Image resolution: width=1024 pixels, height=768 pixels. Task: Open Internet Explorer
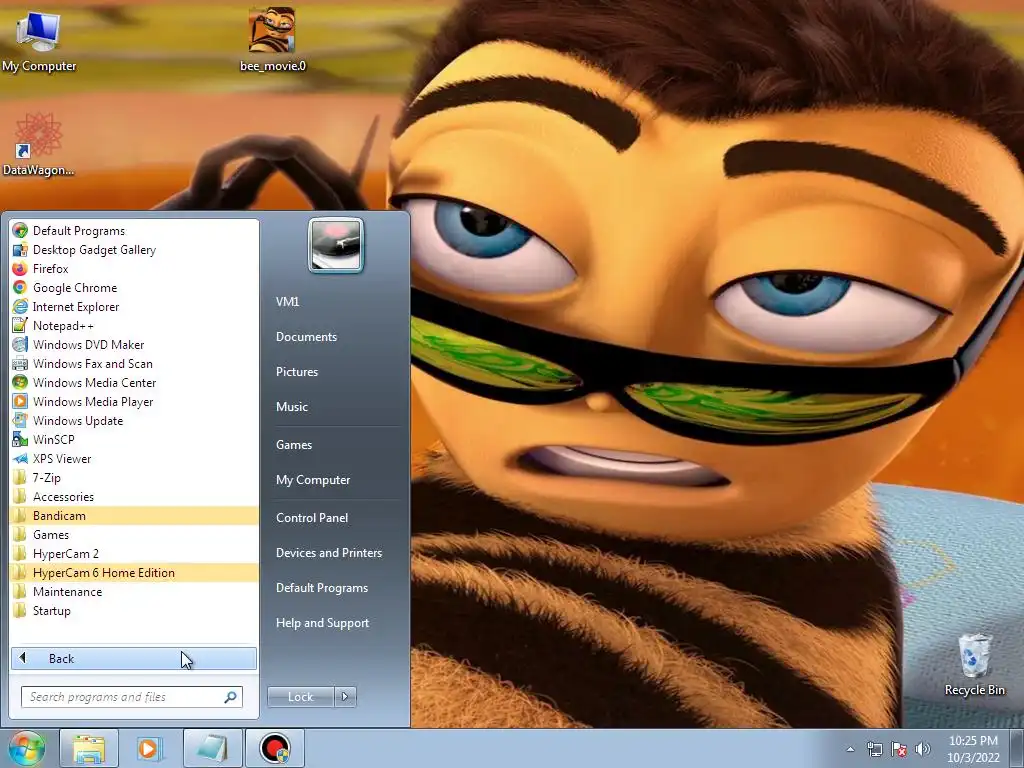[134, 306]
